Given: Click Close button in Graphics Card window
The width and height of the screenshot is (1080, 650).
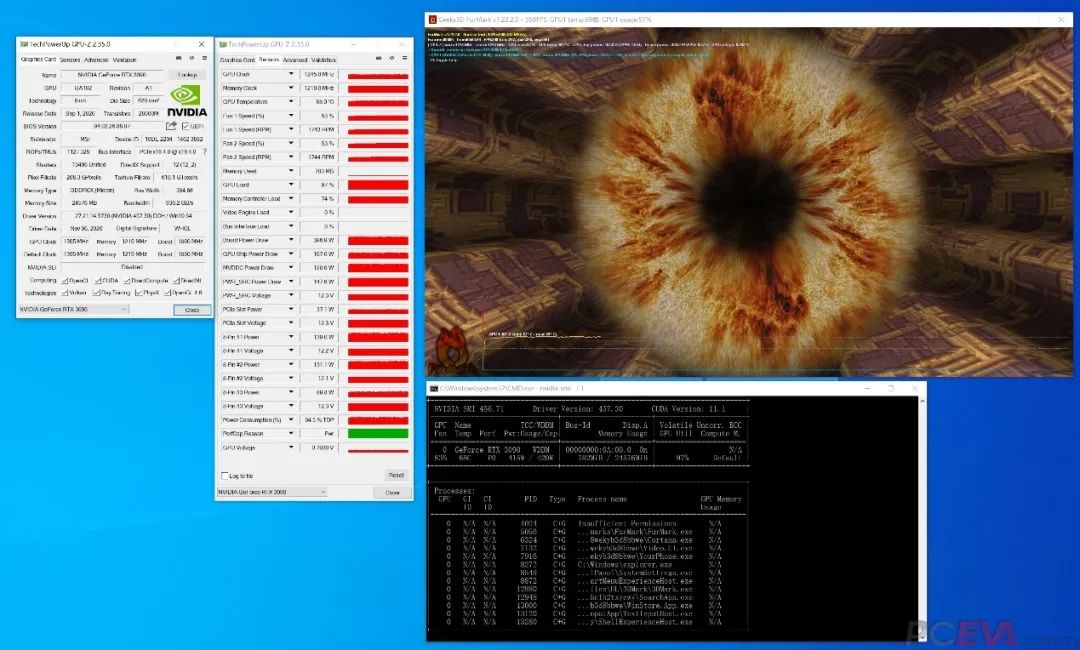Looking at the screenshot, I should 192,310.
